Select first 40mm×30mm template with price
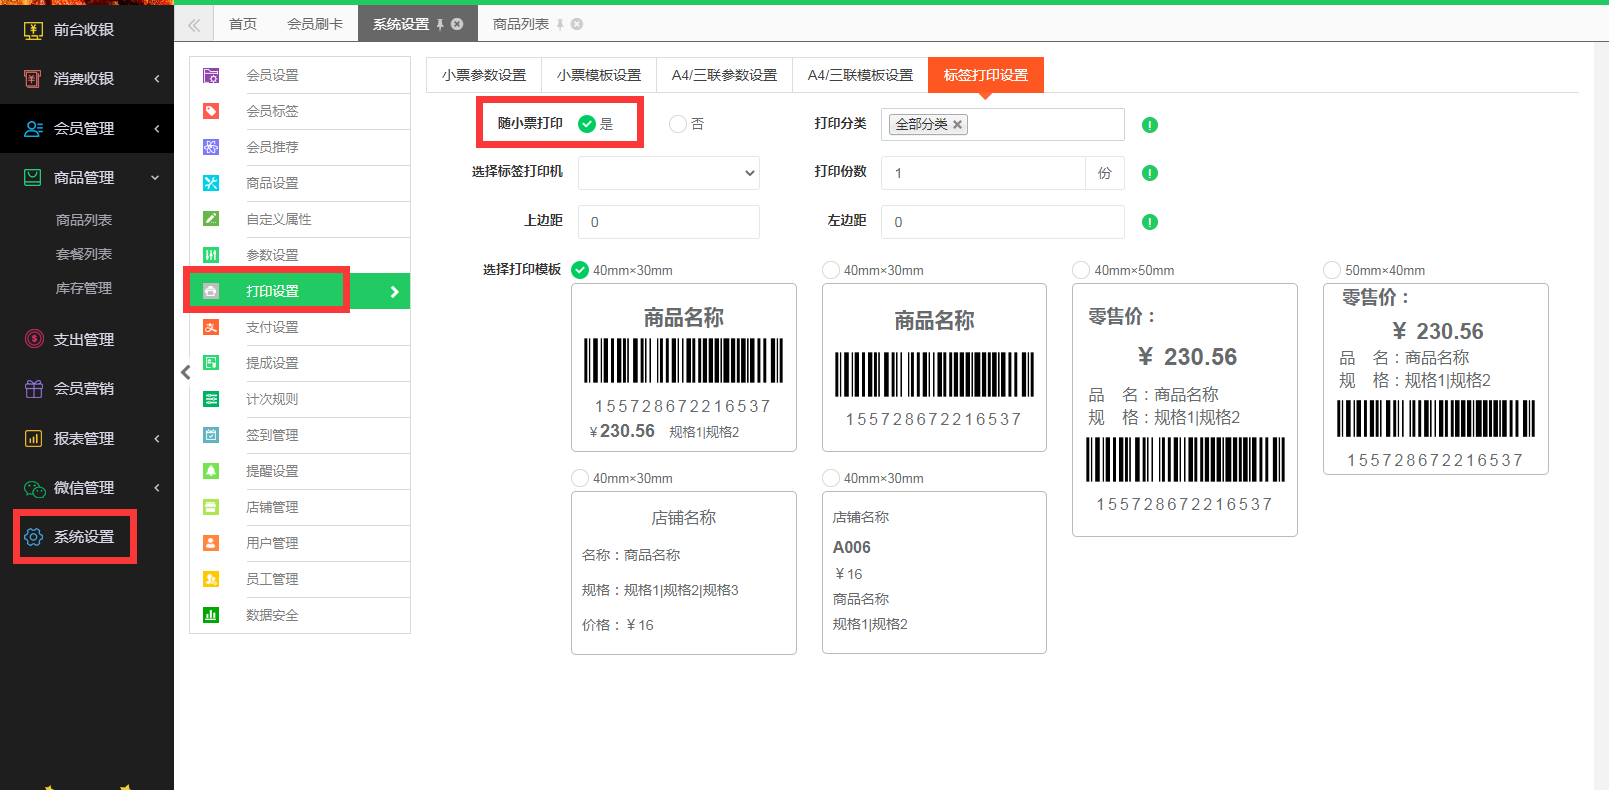 (580, 270)
